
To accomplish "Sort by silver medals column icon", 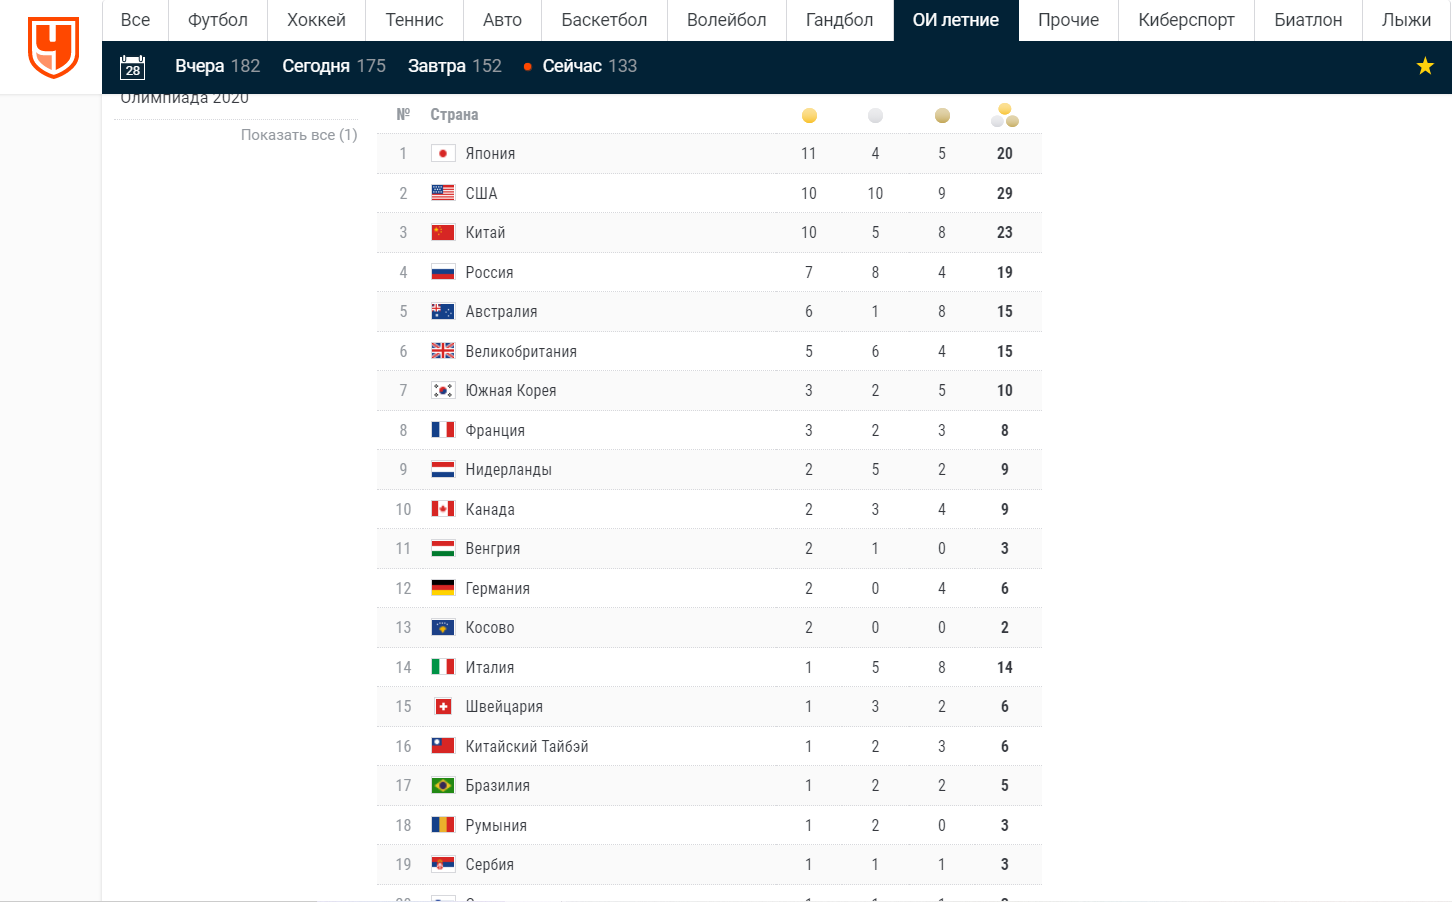I will click(x=875, y=116).
